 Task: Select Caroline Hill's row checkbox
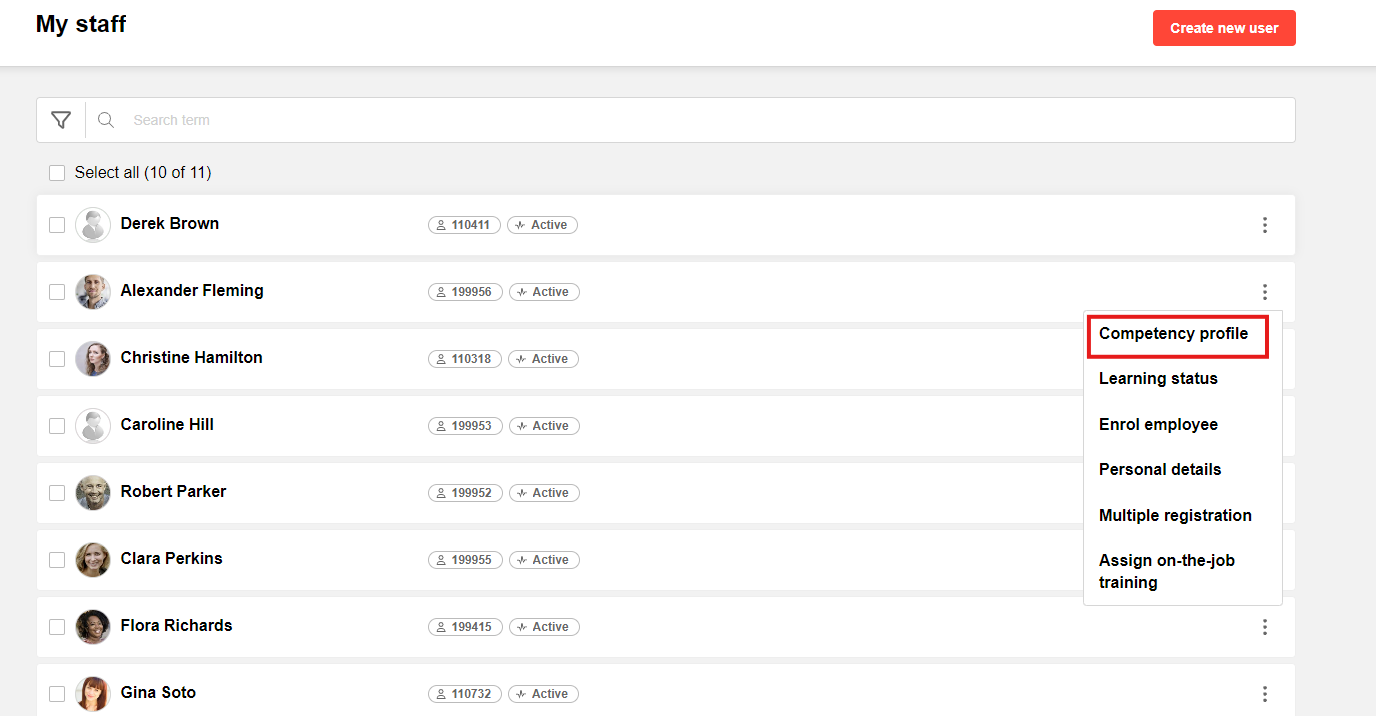(57, 426)
